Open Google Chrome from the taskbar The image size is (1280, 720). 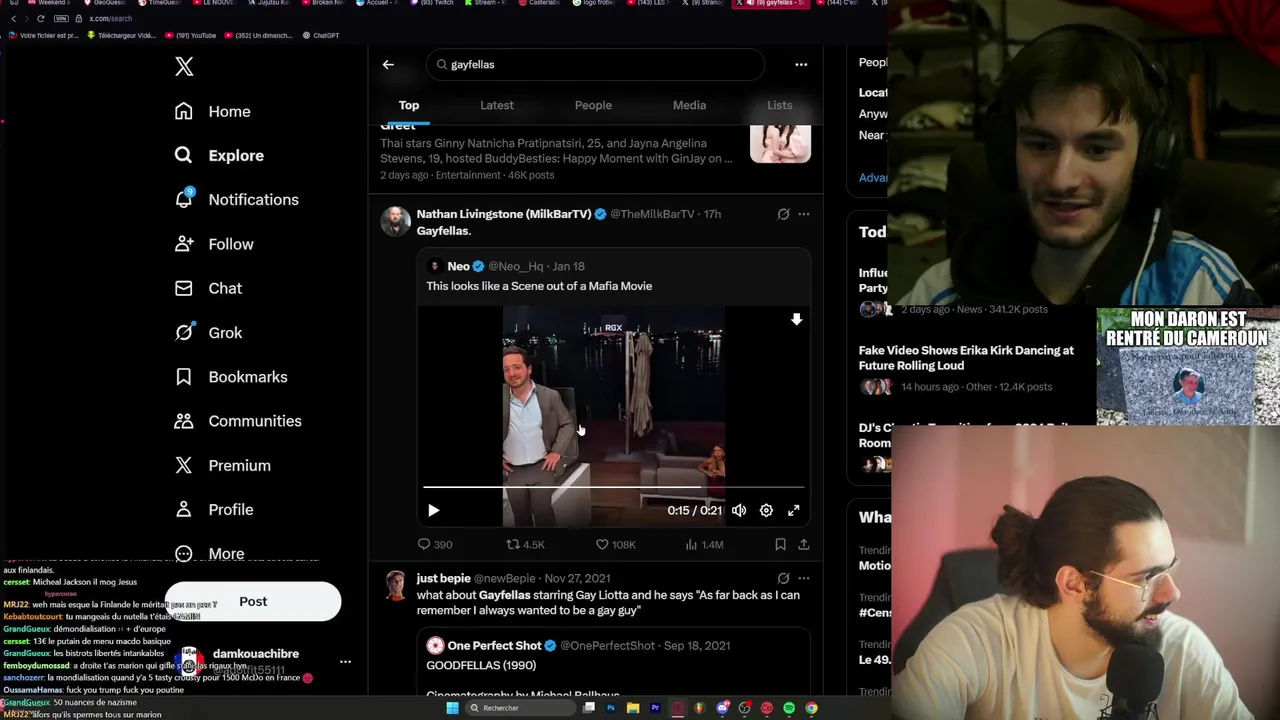811,708
